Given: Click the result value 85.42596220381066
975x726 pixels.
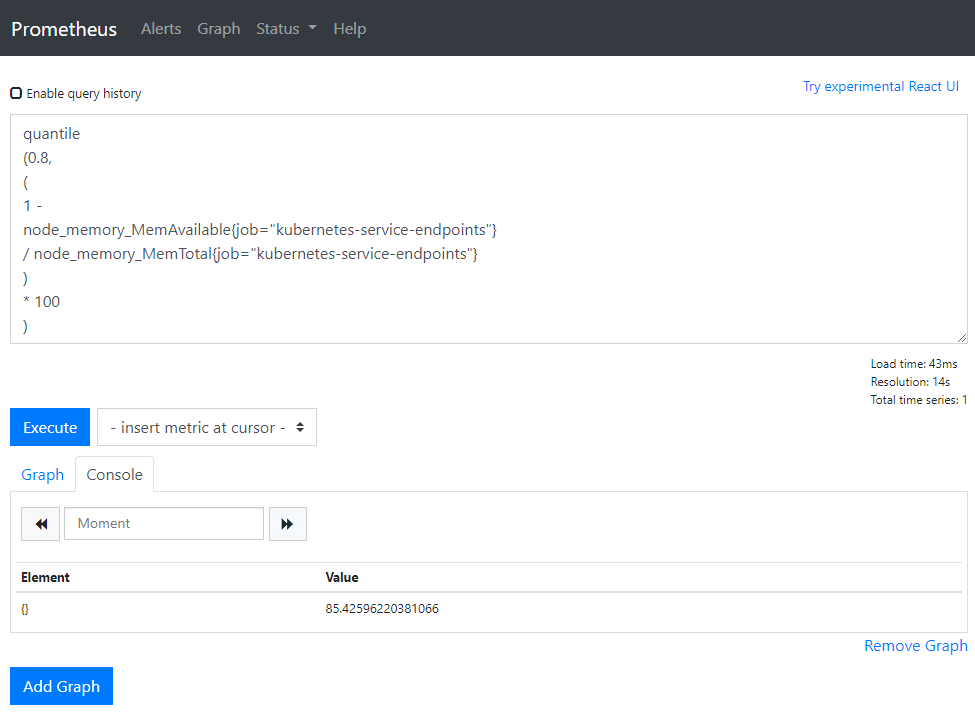Looking at the screenshot, I should [382, 608].
